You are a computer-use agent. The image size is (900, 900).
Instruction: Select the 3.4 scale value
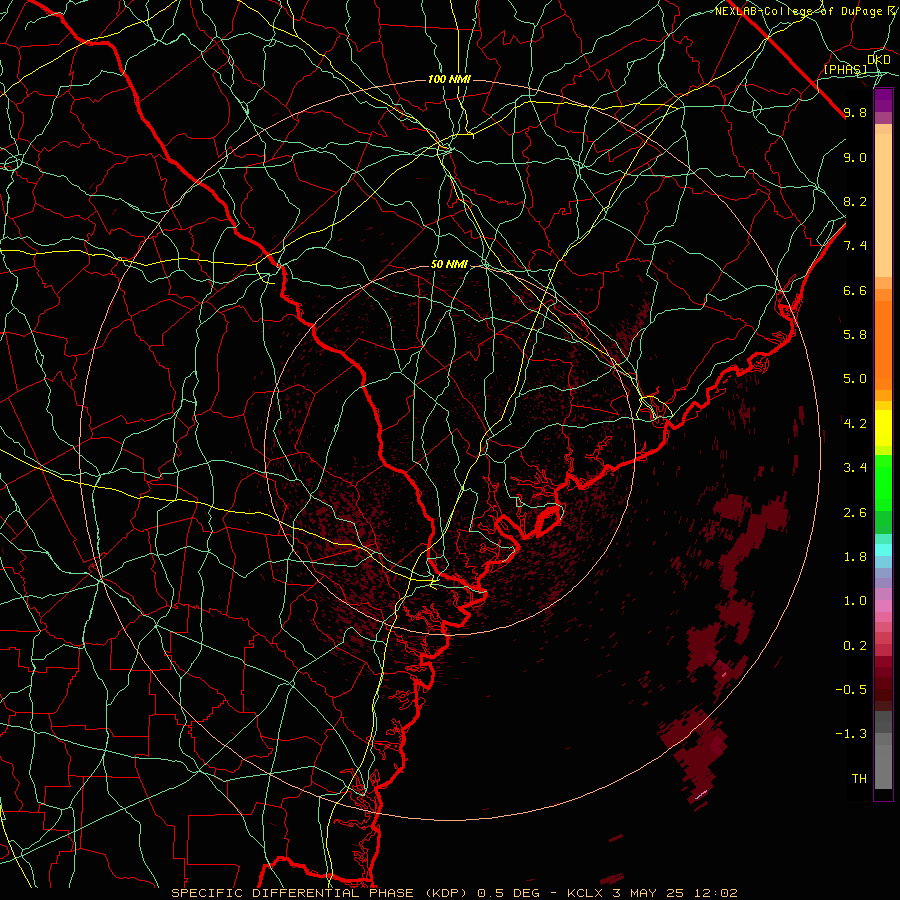(x=855, y=468)
